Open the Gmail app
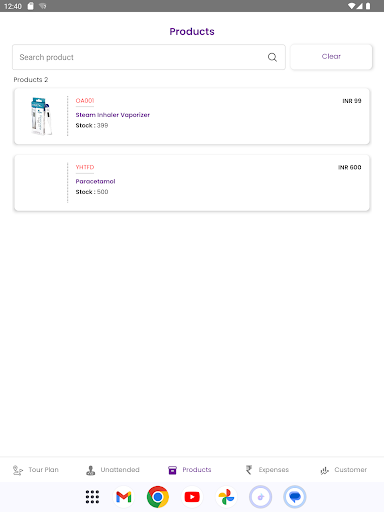The width and height of the screenshot is (384, 512). point(124,497)
